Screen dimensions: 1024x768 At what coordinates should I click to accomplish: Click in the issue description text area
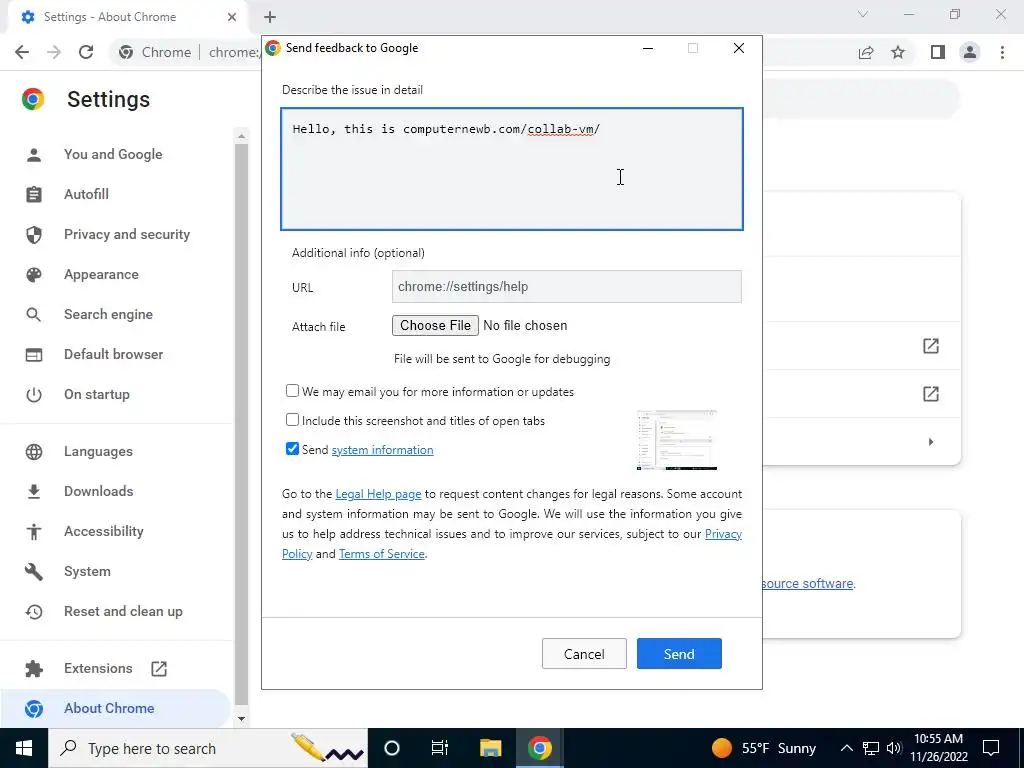(512, 169)
